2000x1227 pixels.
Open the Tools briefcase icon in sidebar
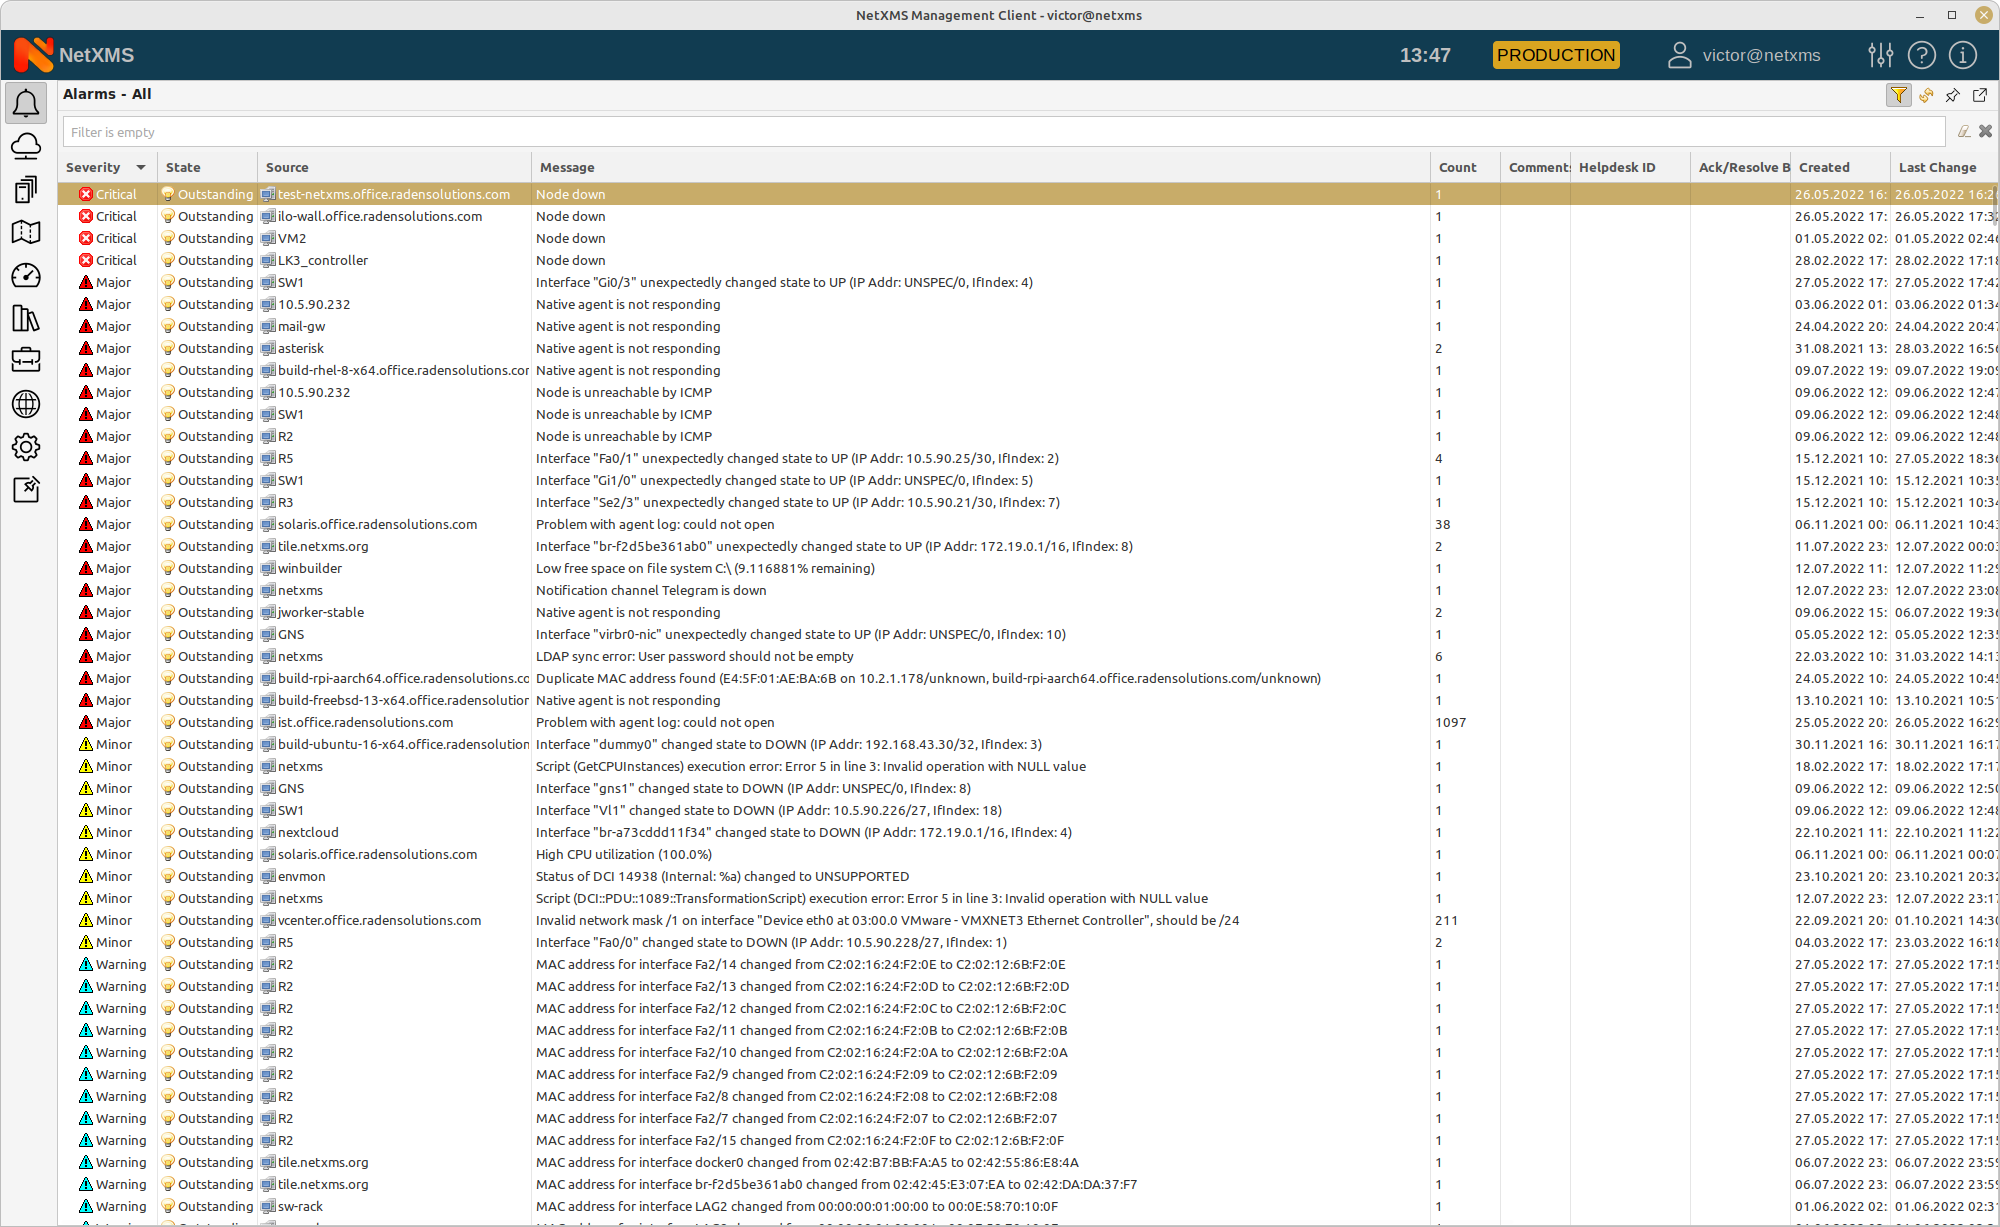tap(26, 360)
